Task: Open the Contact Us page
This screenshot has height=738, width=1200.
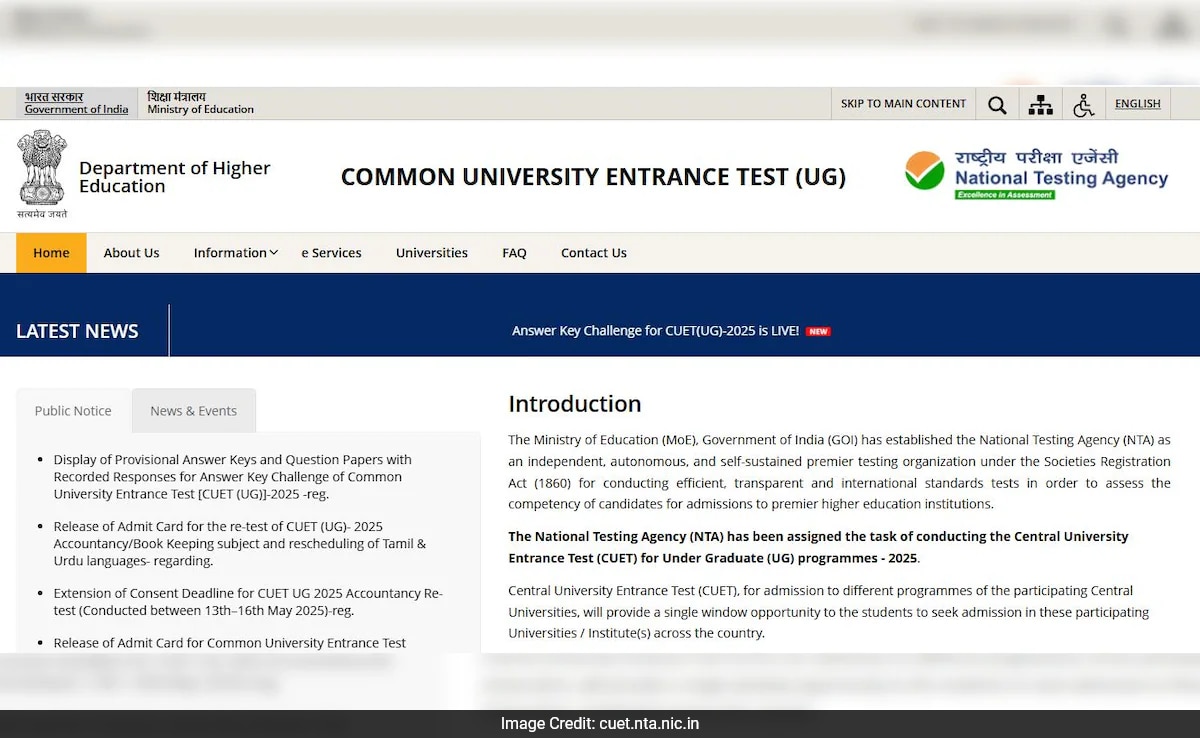Action: tap(593, 253)
